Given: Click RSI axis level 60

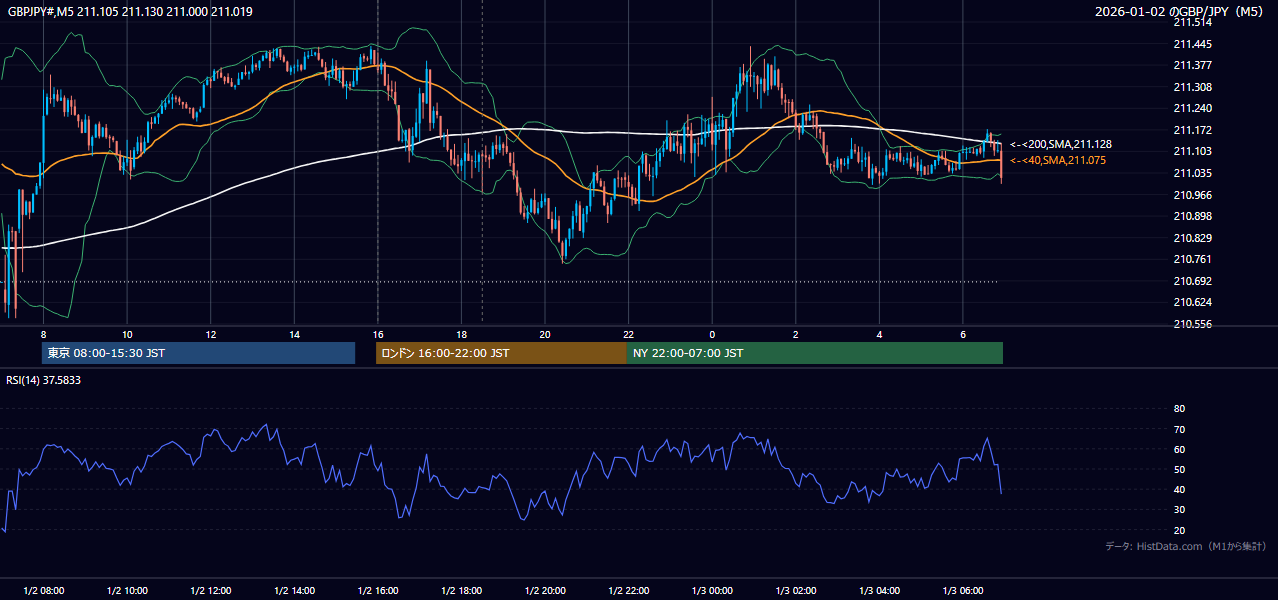Looking at the screenshot, I should tap(1179, 449).
